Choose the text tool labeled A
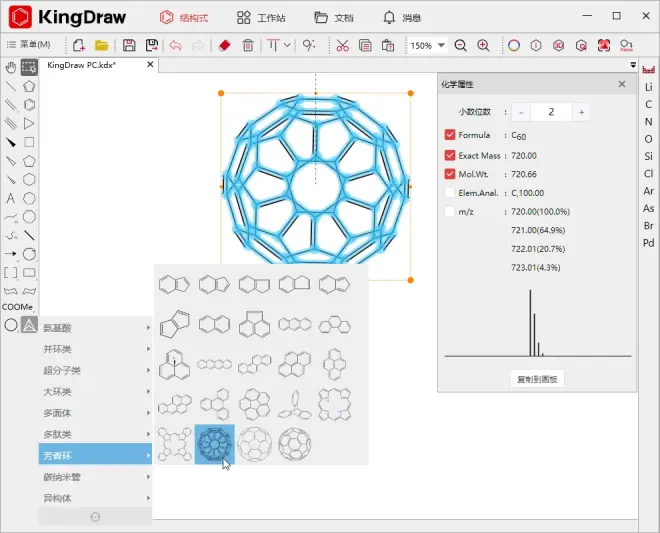The width and height of the screenshot is (660, 533). (x=11, y=198)
